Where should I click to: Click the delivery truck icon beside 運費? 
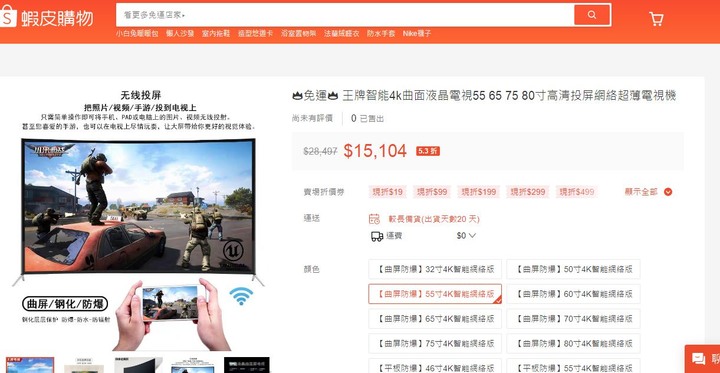pos(377,236)
